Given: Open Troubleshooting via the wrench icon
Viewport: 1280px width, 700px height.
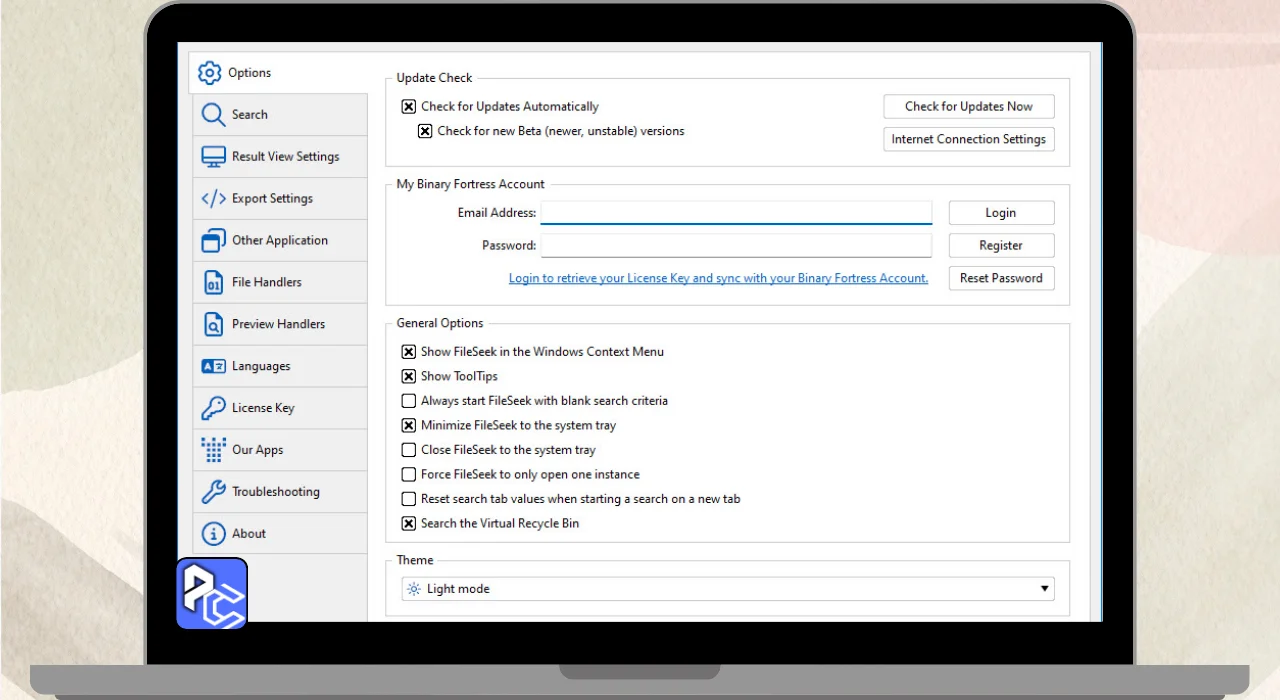Looking at the screenshot, I should click(213, 492).
